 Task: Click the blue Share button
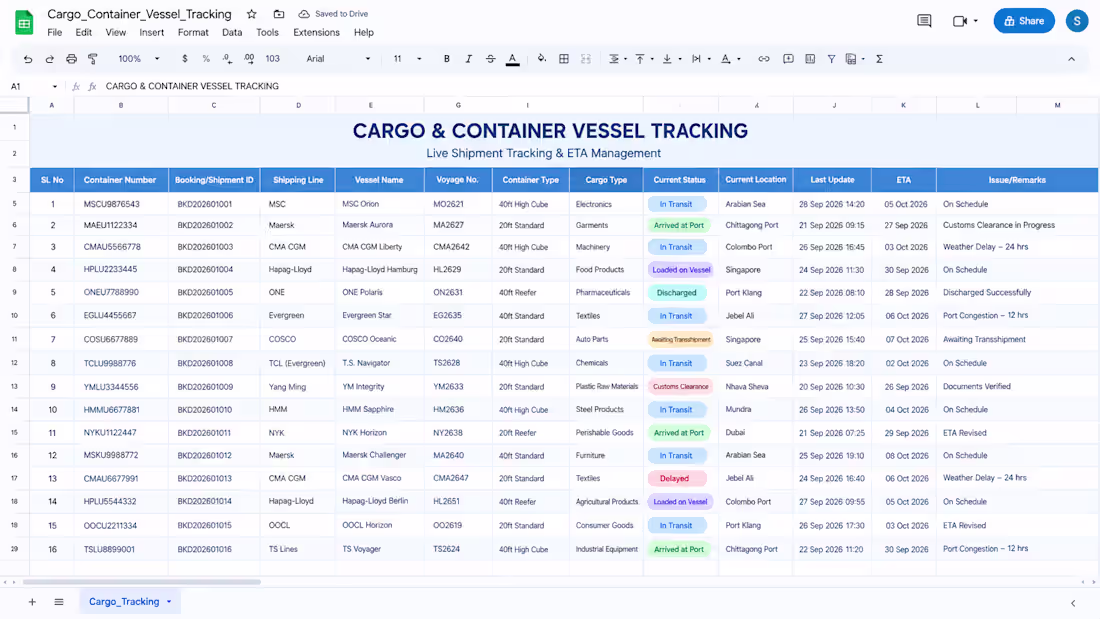(x=1024, y=21)
